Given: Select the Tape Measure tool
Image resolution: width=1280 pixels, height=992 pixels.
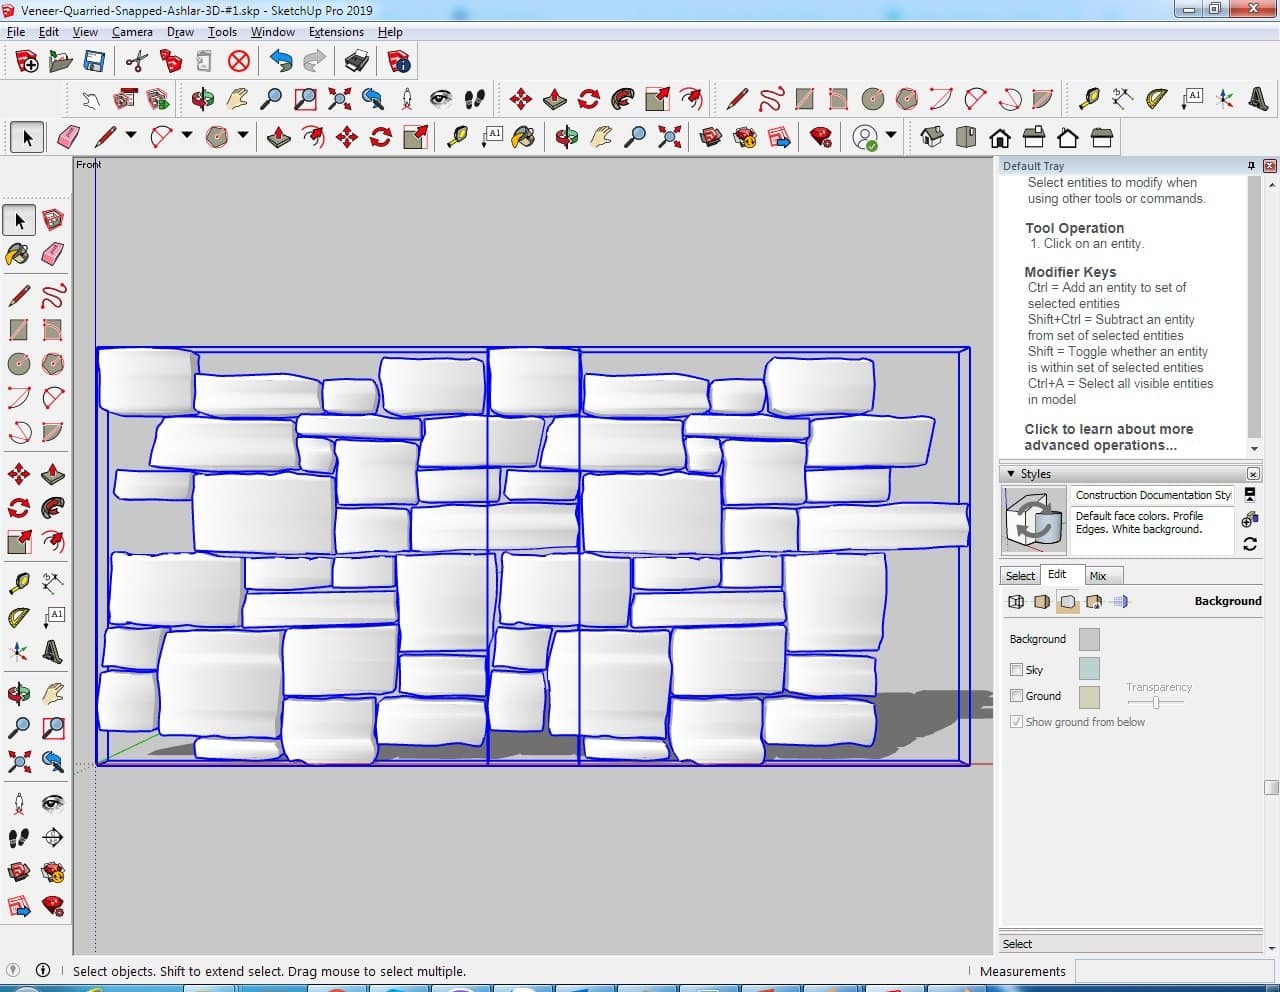Looking at the screenshot, I should pyautogui.click(x=18, y=583).
